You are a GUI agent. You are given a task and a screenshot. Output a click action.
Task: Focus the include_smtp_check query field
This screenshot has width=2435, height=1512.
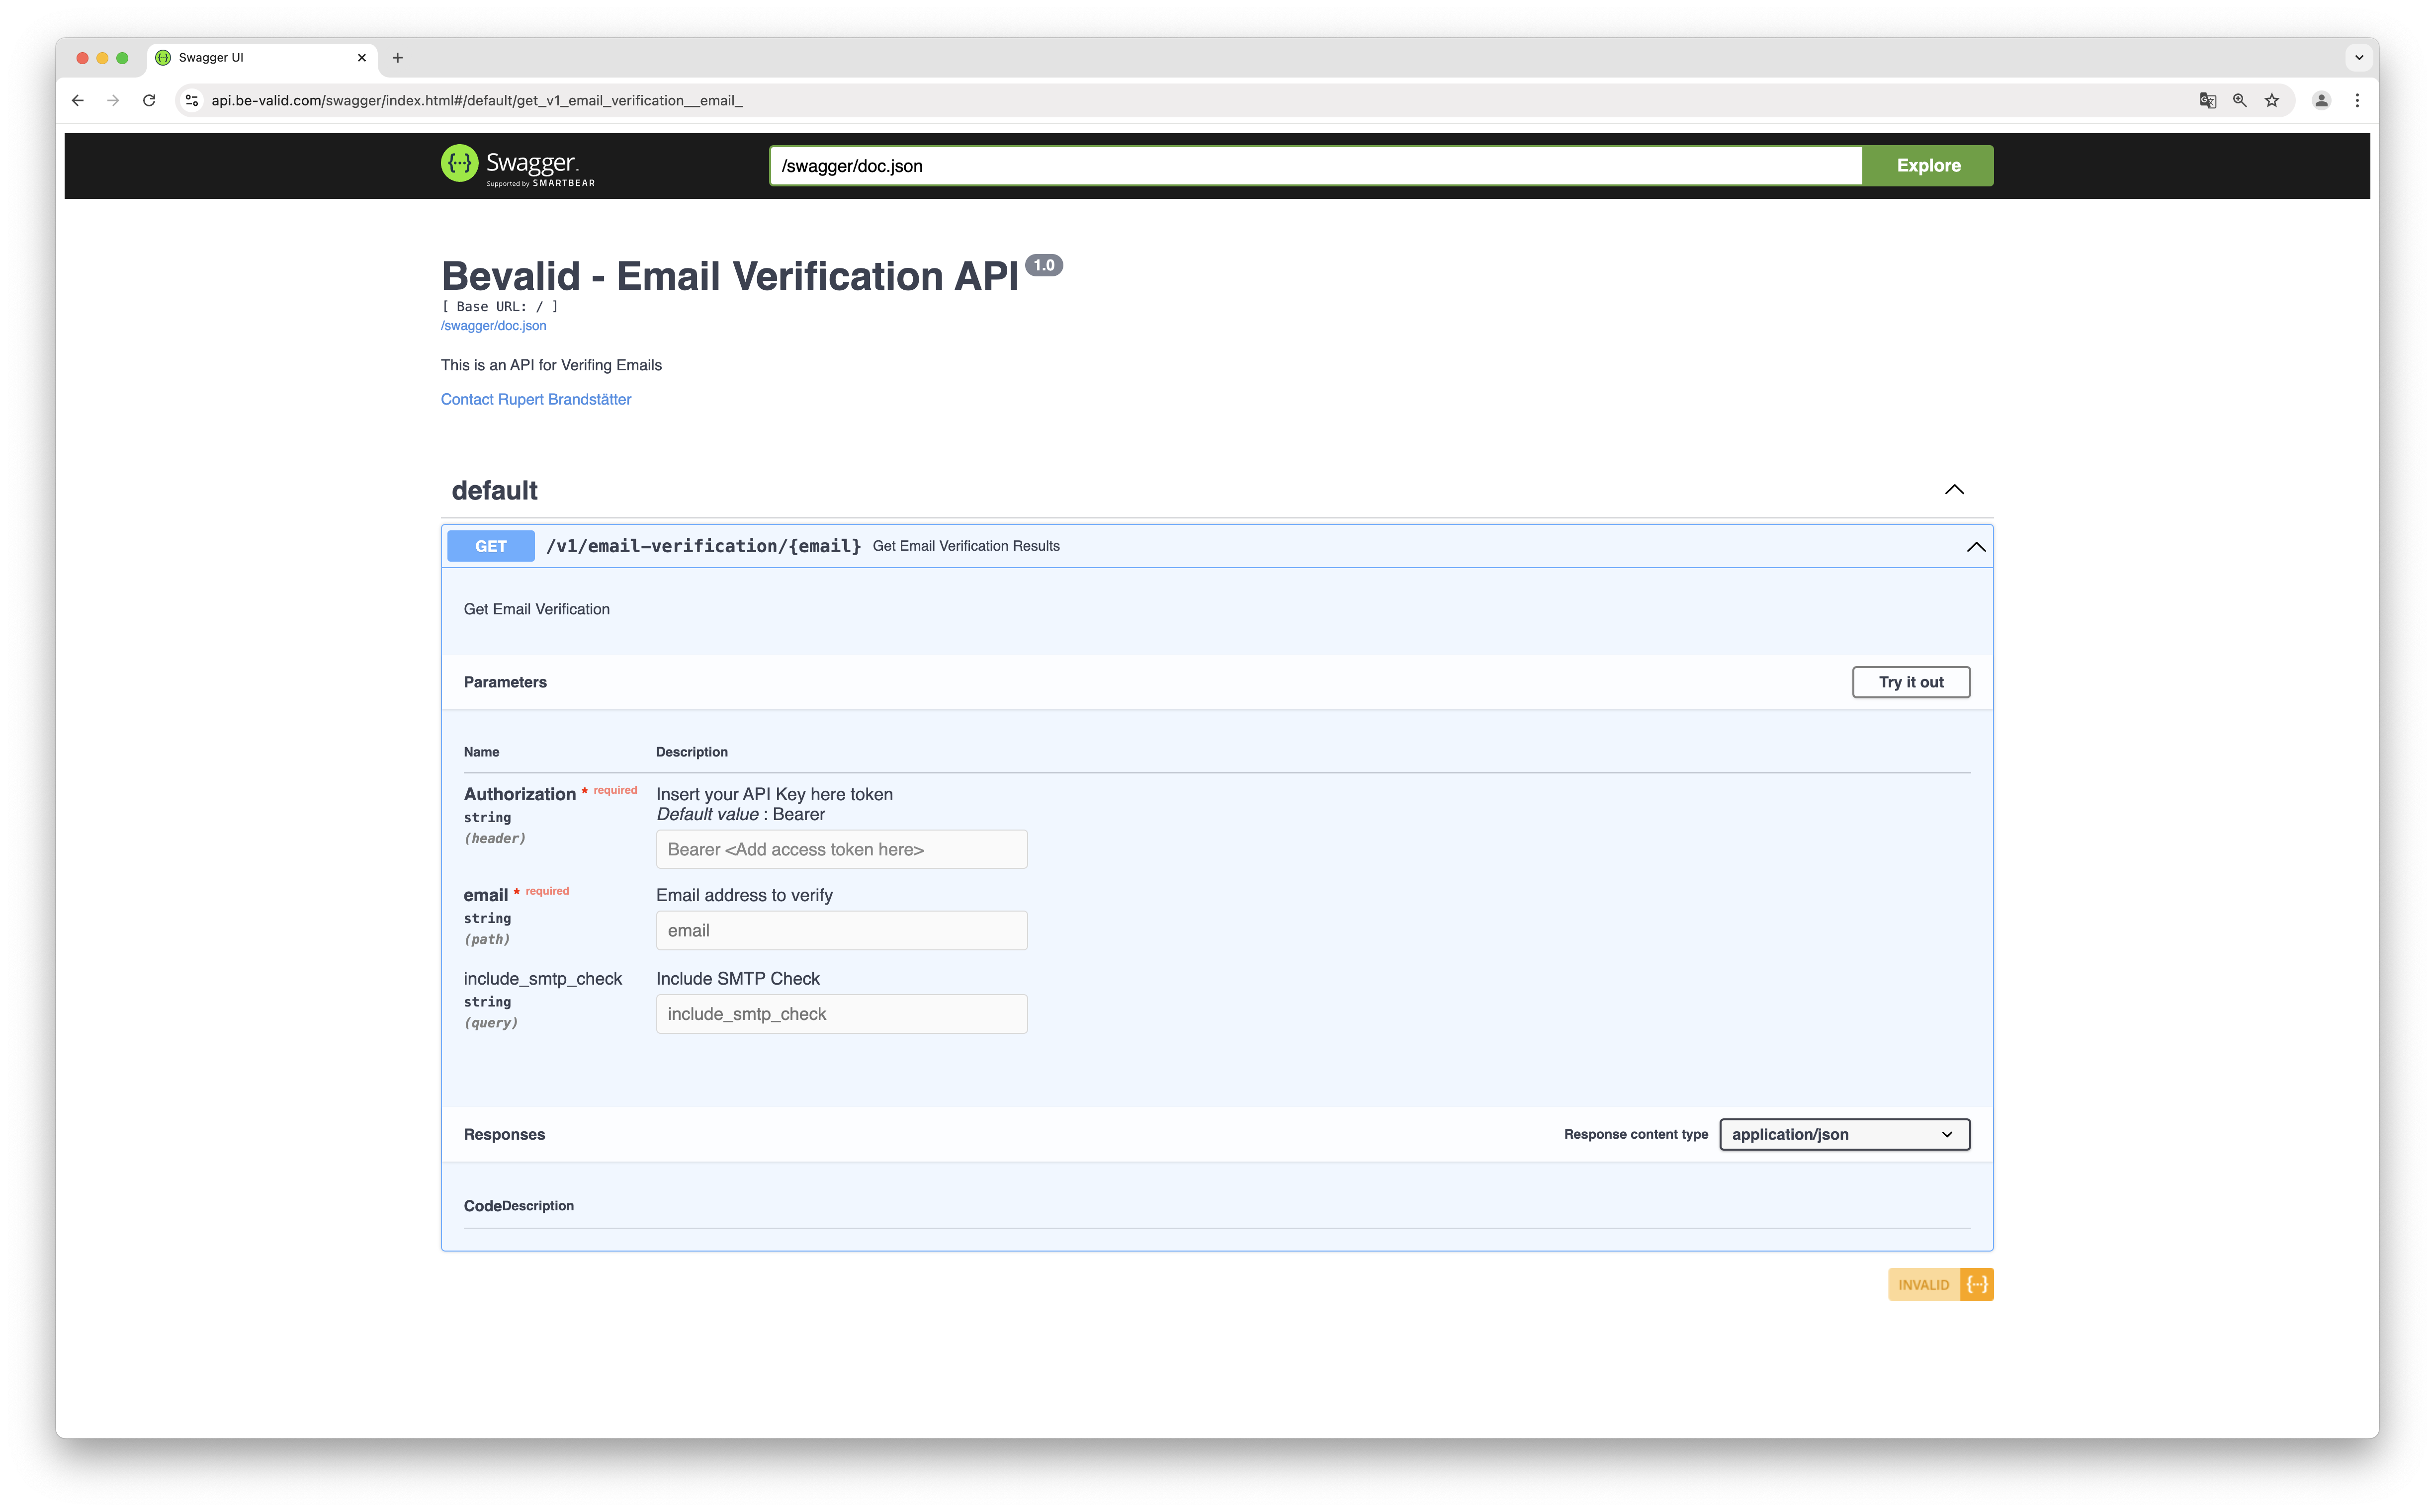coord(842,1014)
